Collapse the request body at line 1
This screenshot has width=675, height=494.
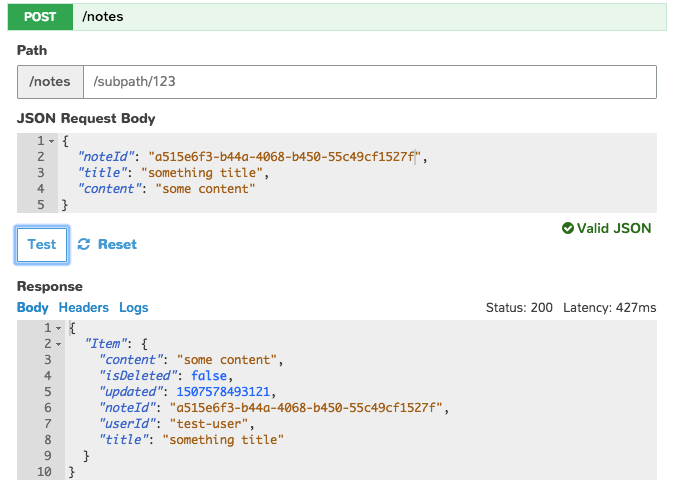[52, 141]
